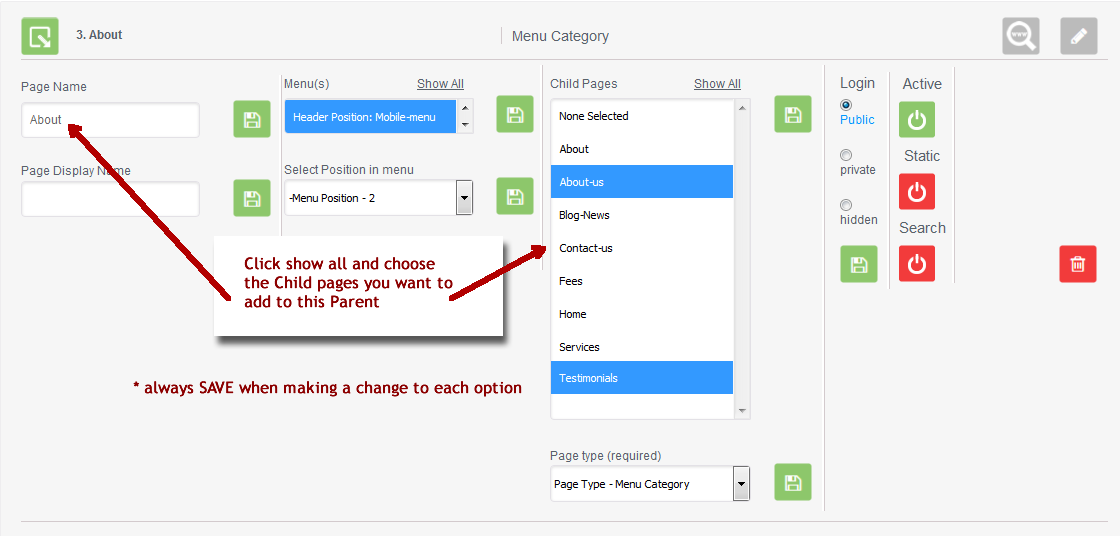Screen dimensions: 1120x536
Task: Save the Login visibility setting
Action: click(858, 264)
